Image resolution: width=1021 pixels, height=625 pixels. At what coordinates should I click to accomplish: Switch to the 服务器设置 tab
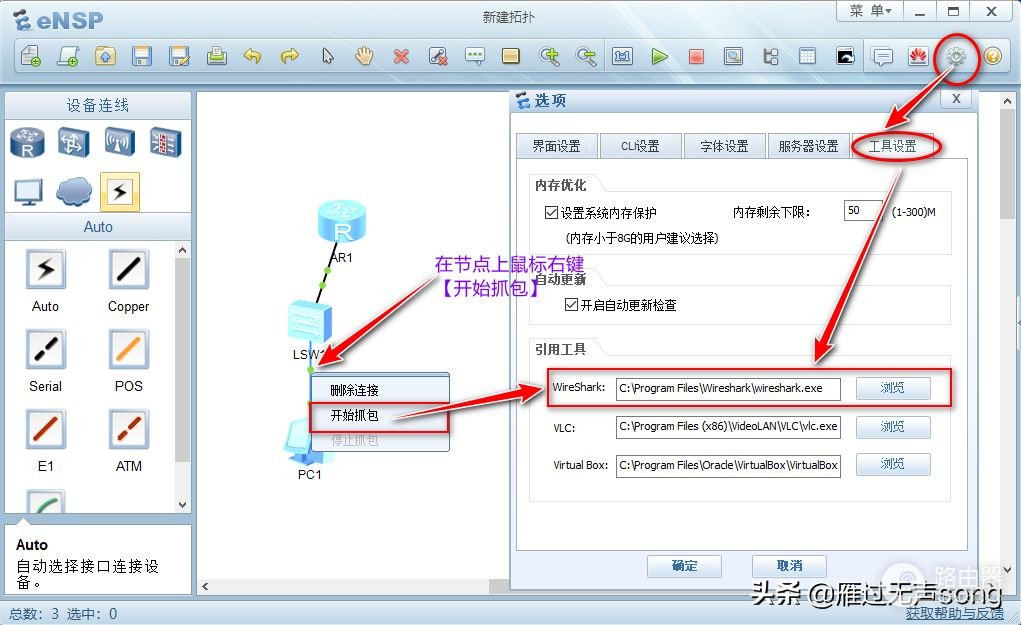tap(808, 146)
